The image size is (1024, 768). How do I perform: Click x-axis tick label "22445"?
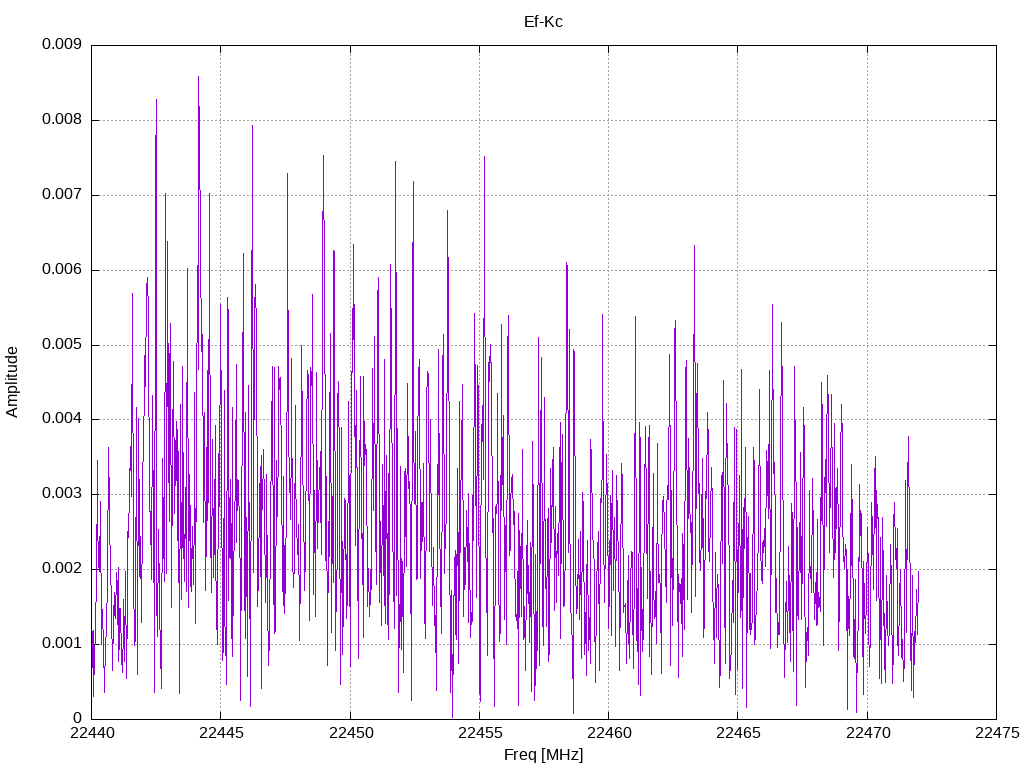[221, 733]
